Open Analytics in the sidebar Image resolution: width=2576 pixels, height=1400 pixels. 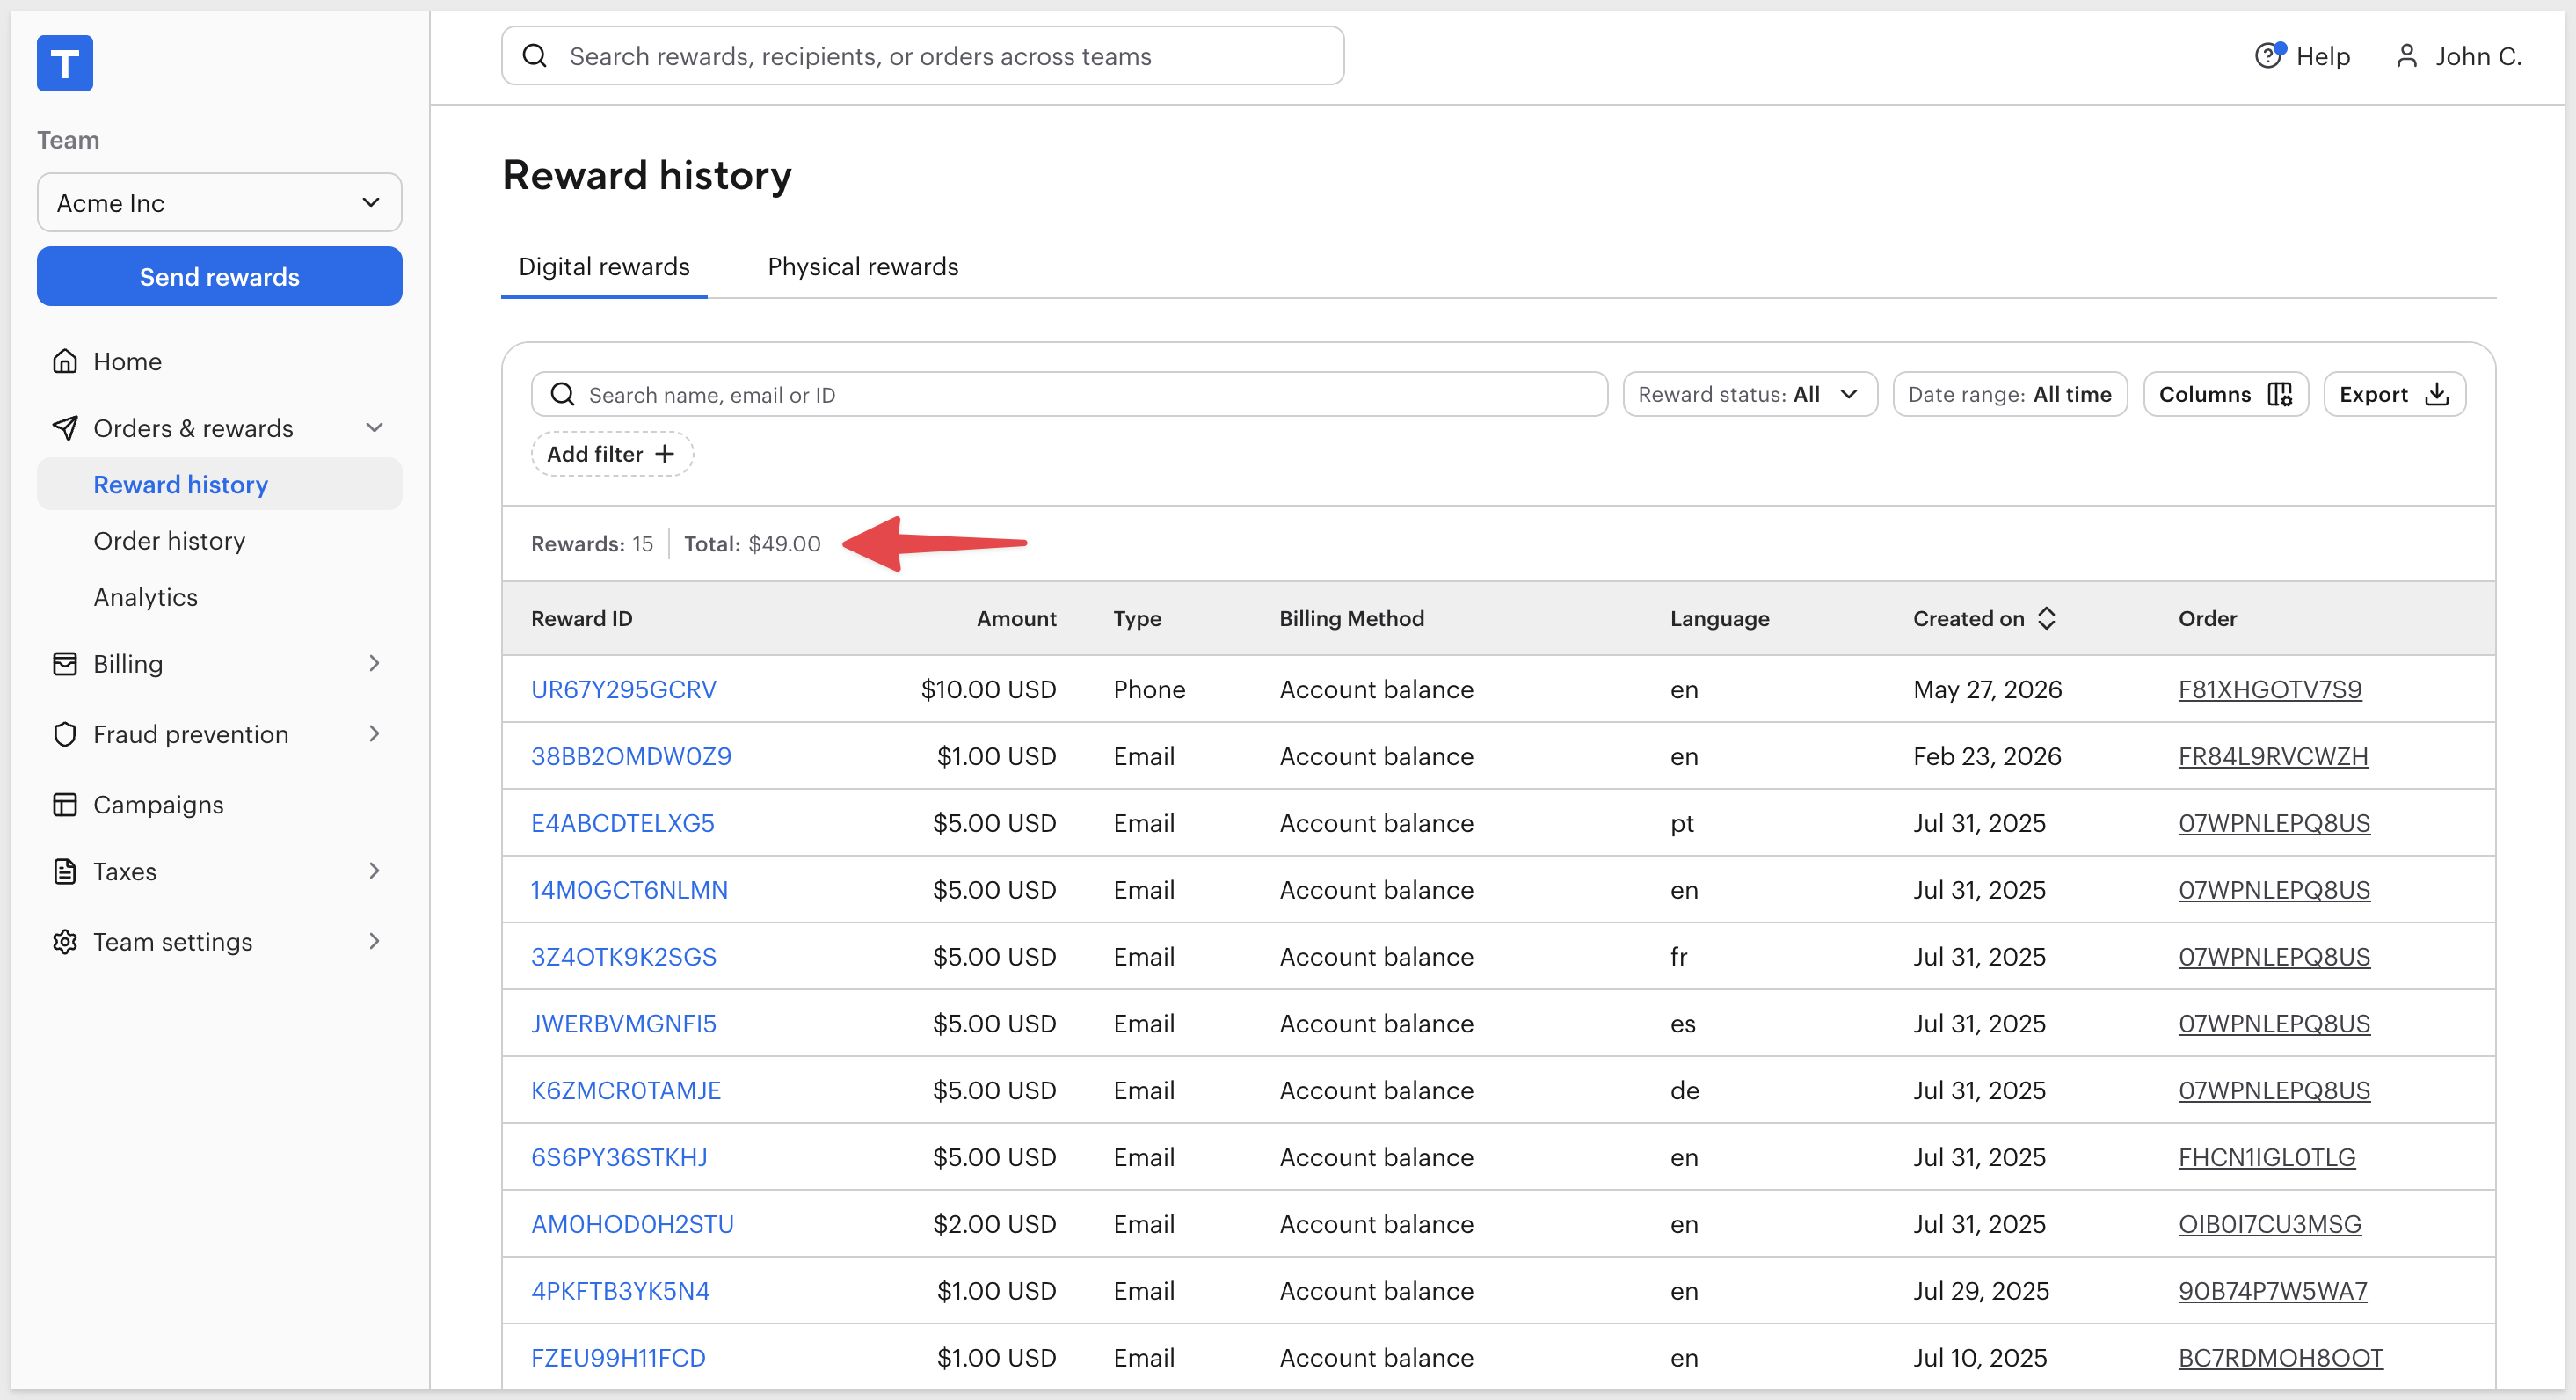click(146, 597)
